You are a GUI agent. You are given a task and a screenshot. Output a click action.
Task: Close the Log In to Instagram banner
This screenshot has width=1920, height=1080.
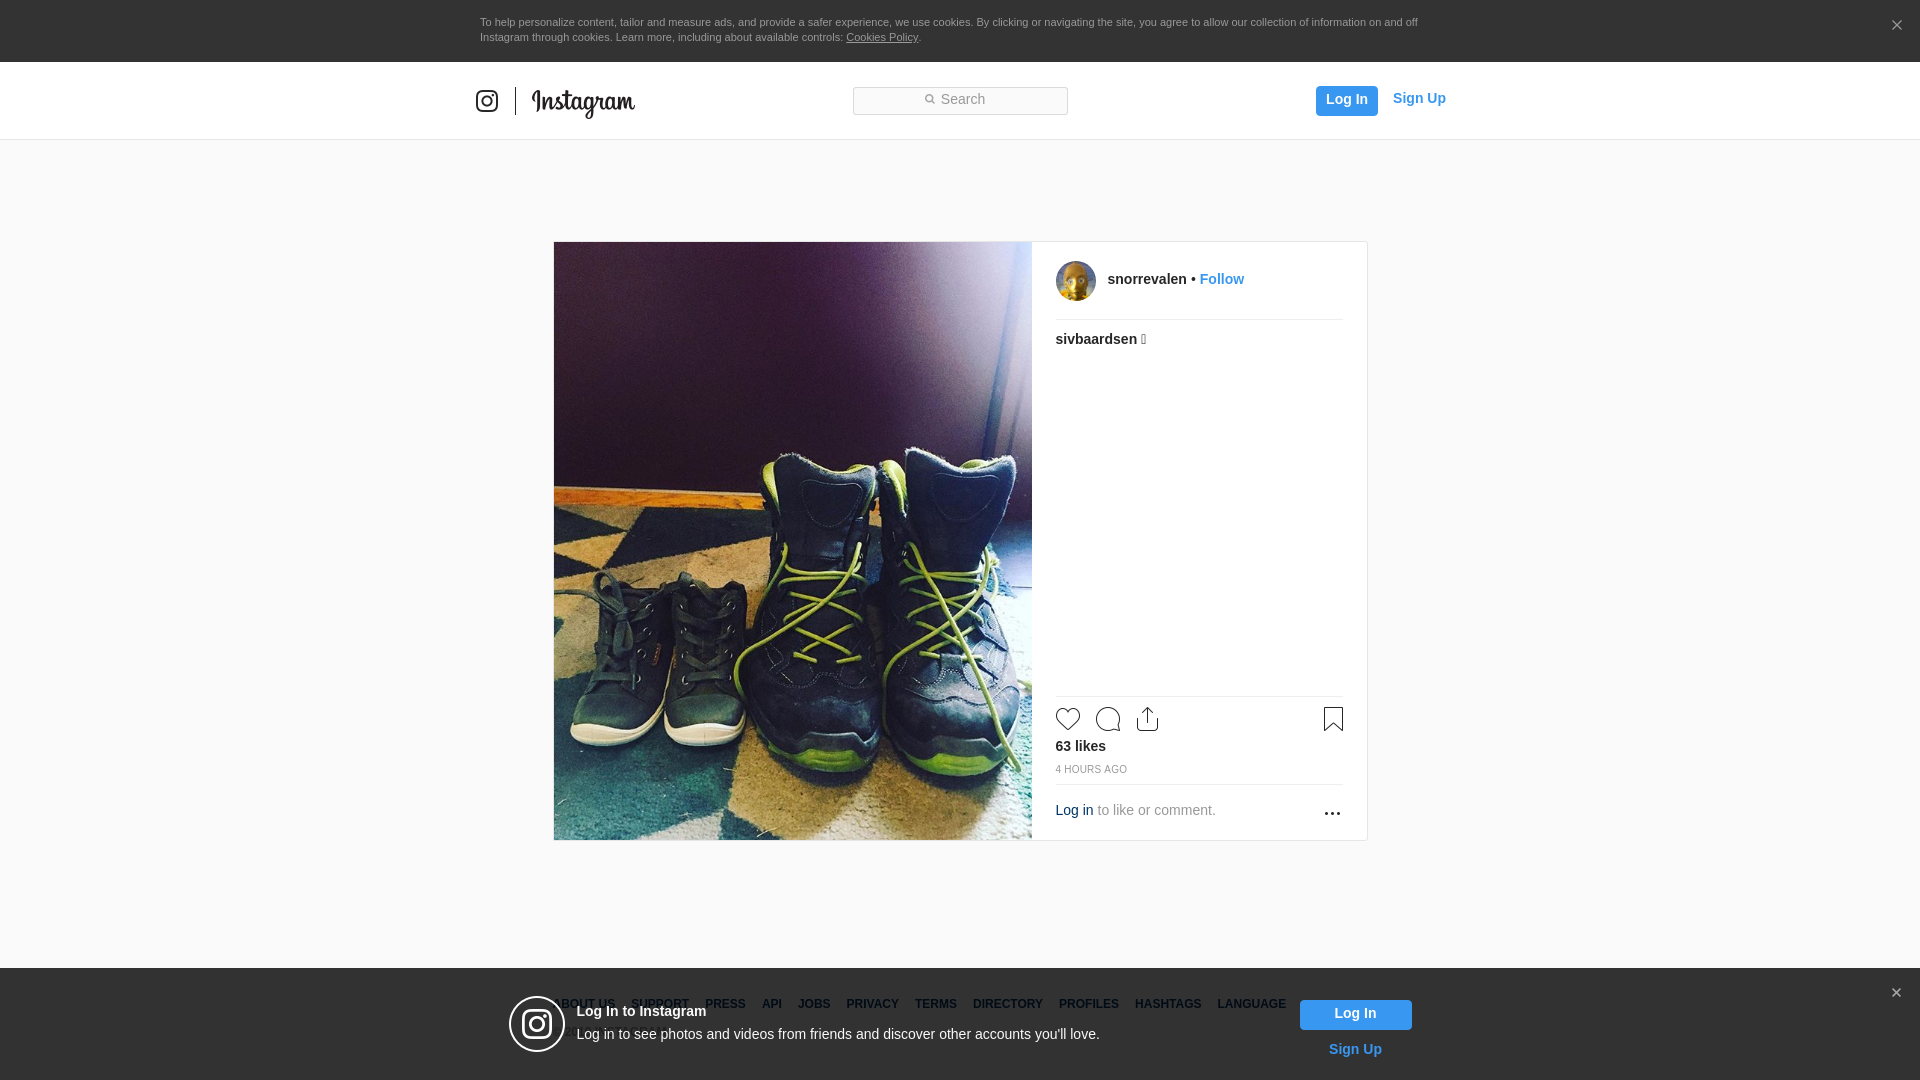[x=1896, y=993]
